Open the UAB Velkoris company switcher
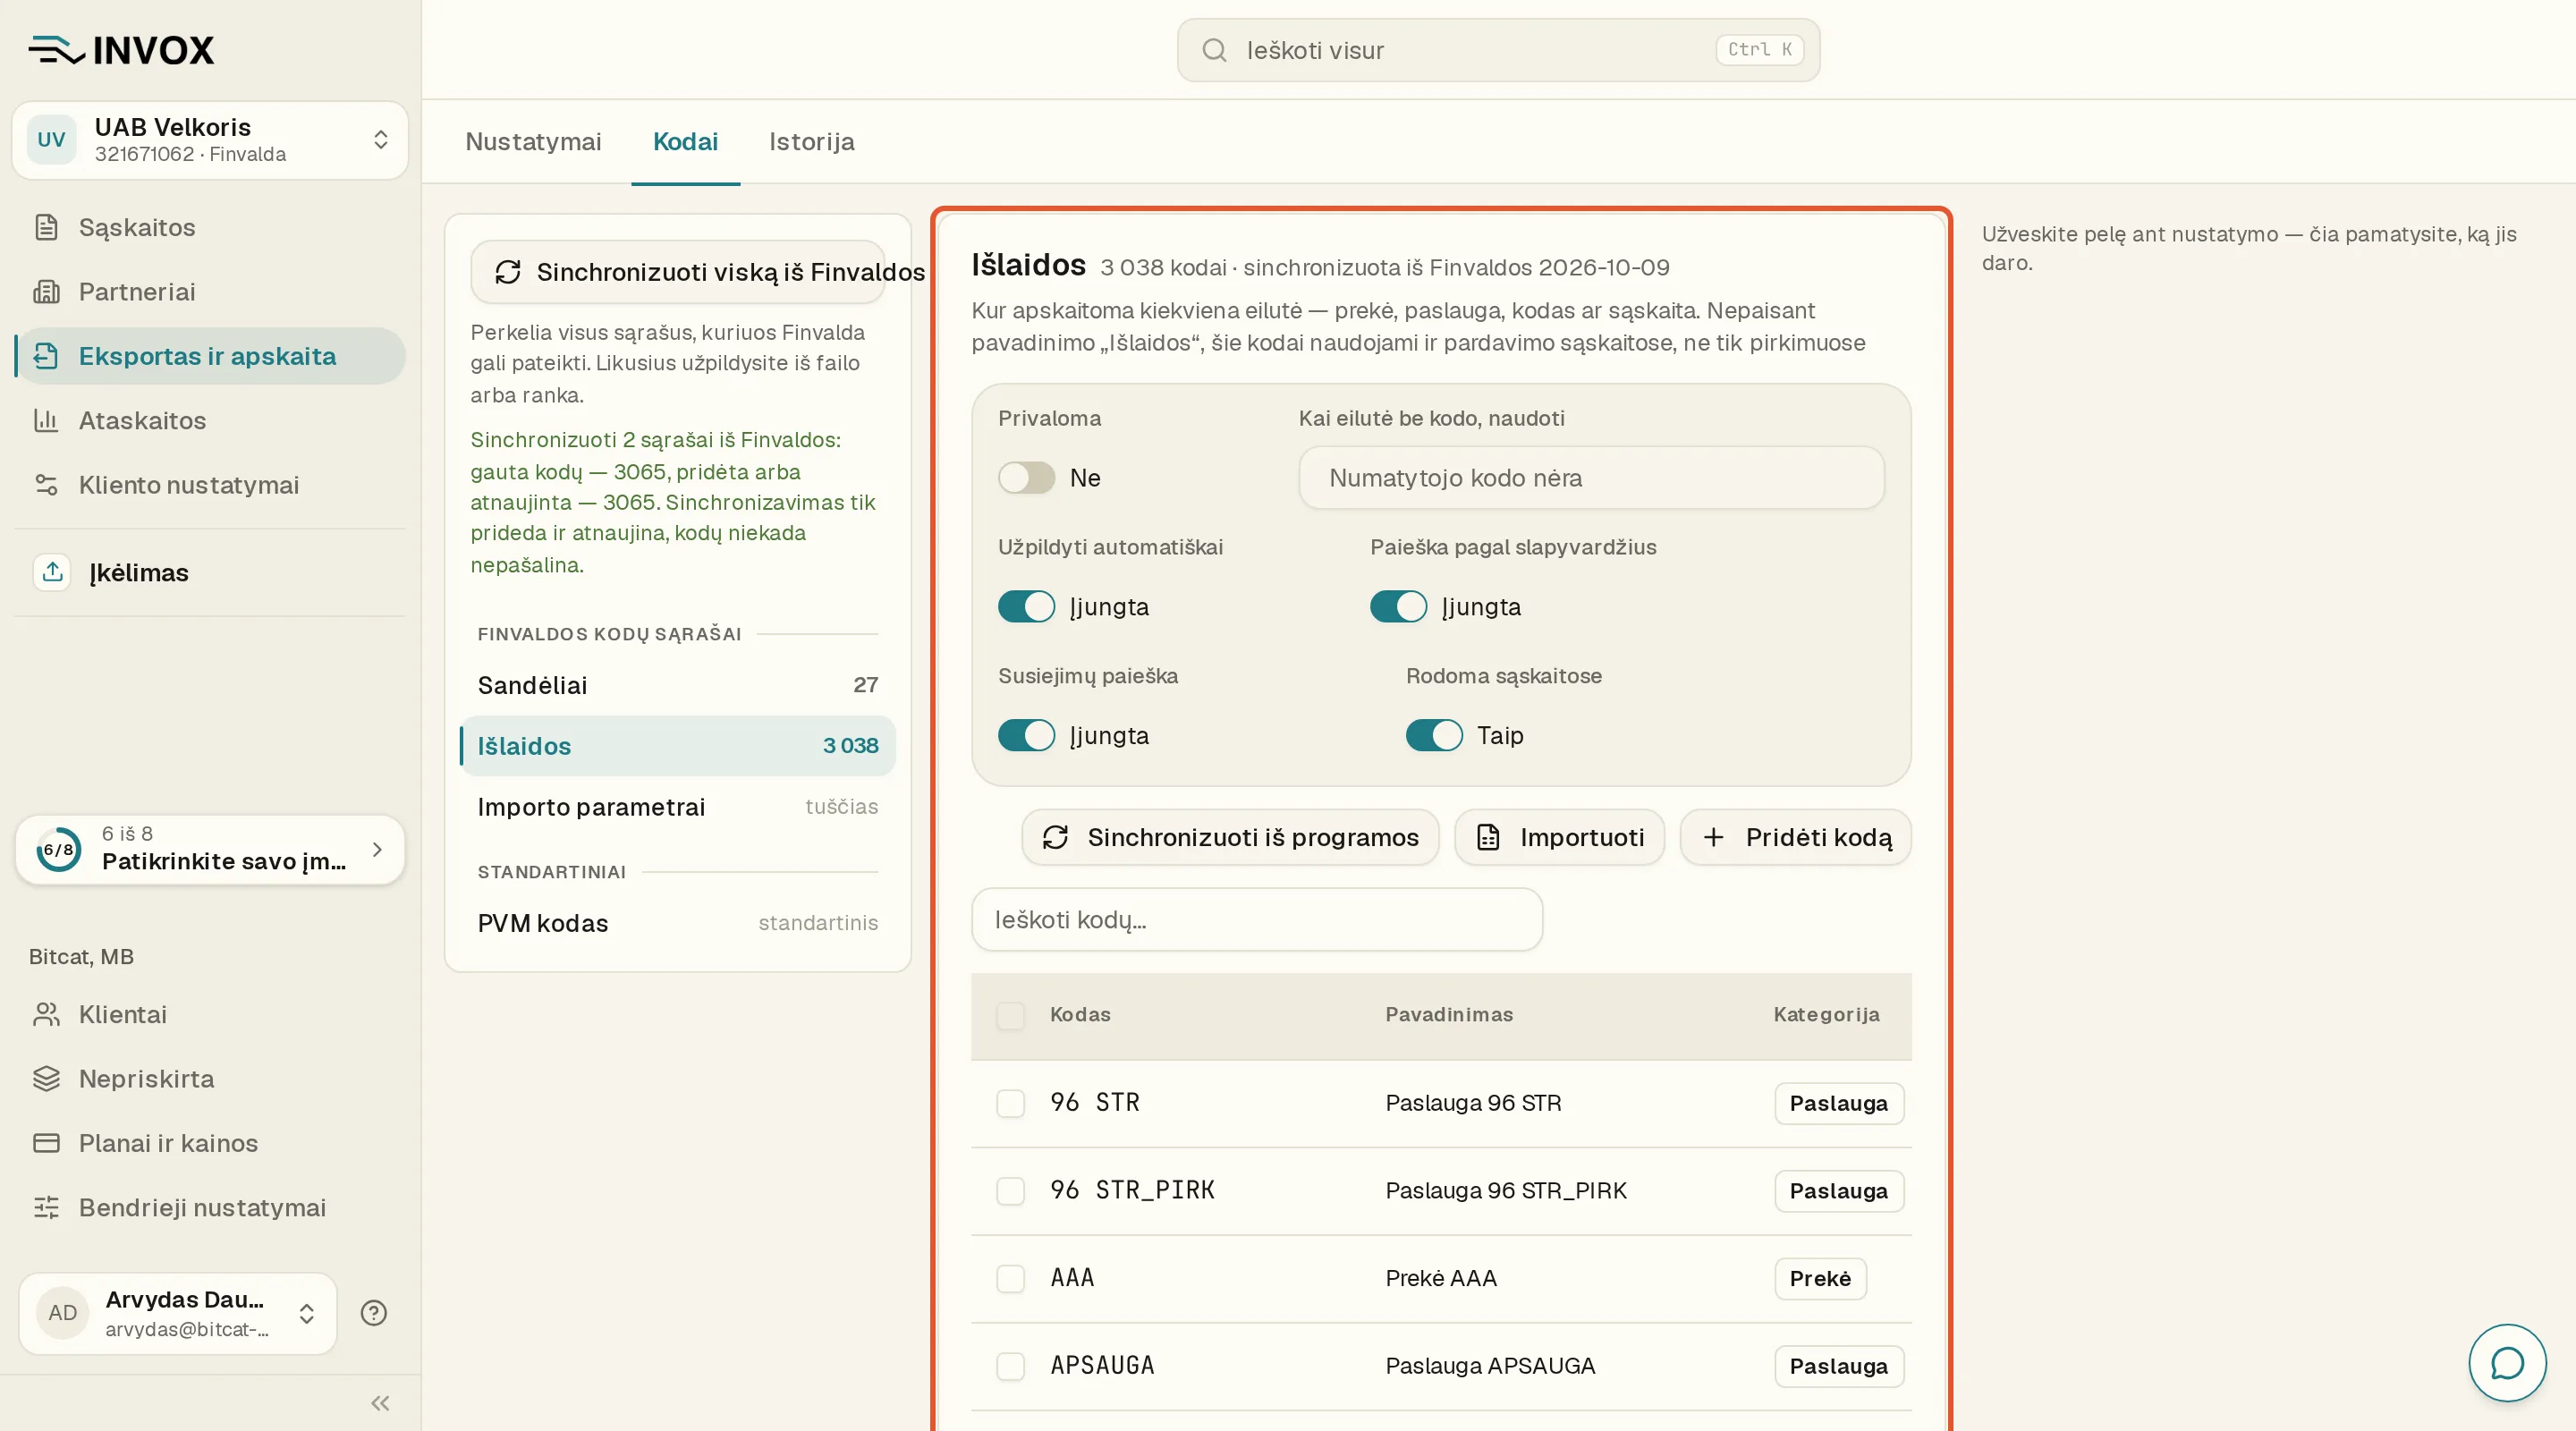Image resolution: width=2576 pixels, height=1431 pixels. click(210, 140)
